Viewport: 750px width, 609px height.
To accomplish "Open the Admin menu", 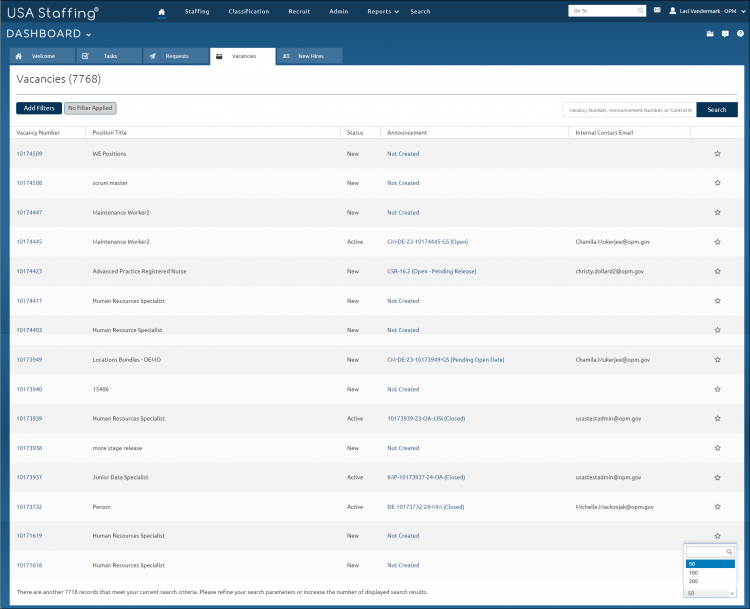I will (x=339, y=11).
